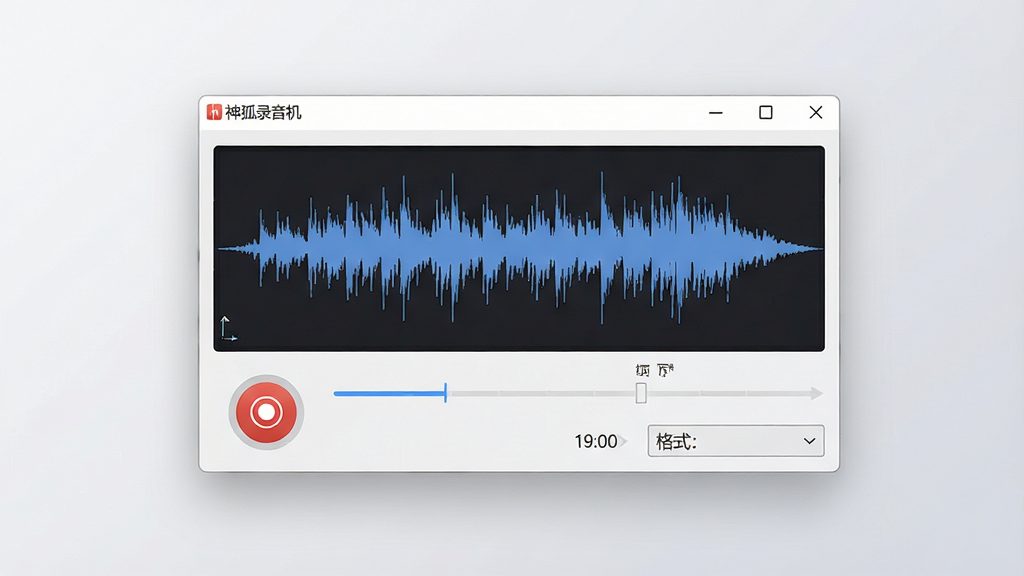Click the axis icon in waveform corner
The image size is (1024, 576).
pyautogui.click(x=227, y=328)
